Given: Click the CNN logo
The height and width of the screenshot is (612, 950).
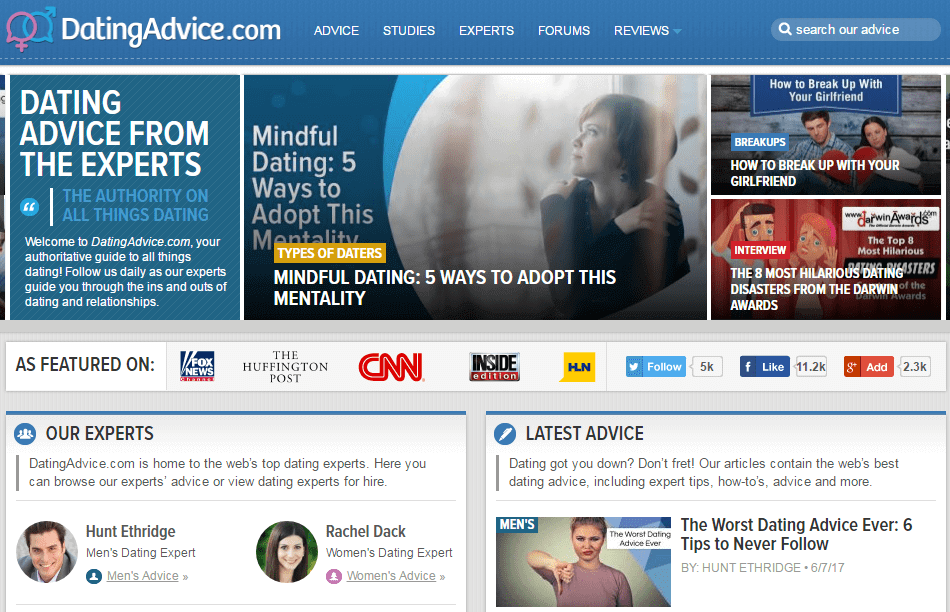Looking at the screenshot, I should [391, 367].
